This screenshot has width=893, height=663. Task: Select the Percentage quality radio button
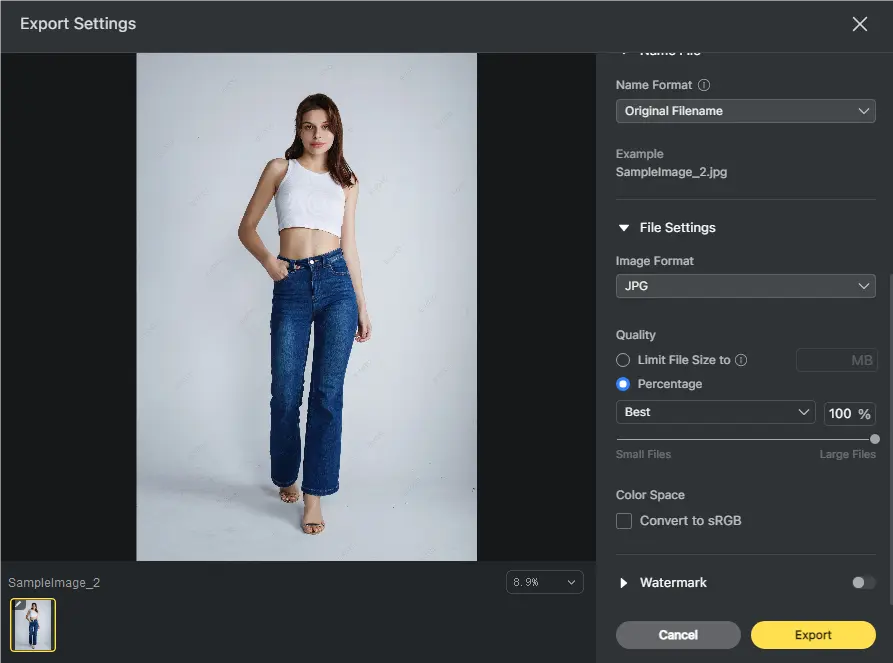click(x=623, y=384)
